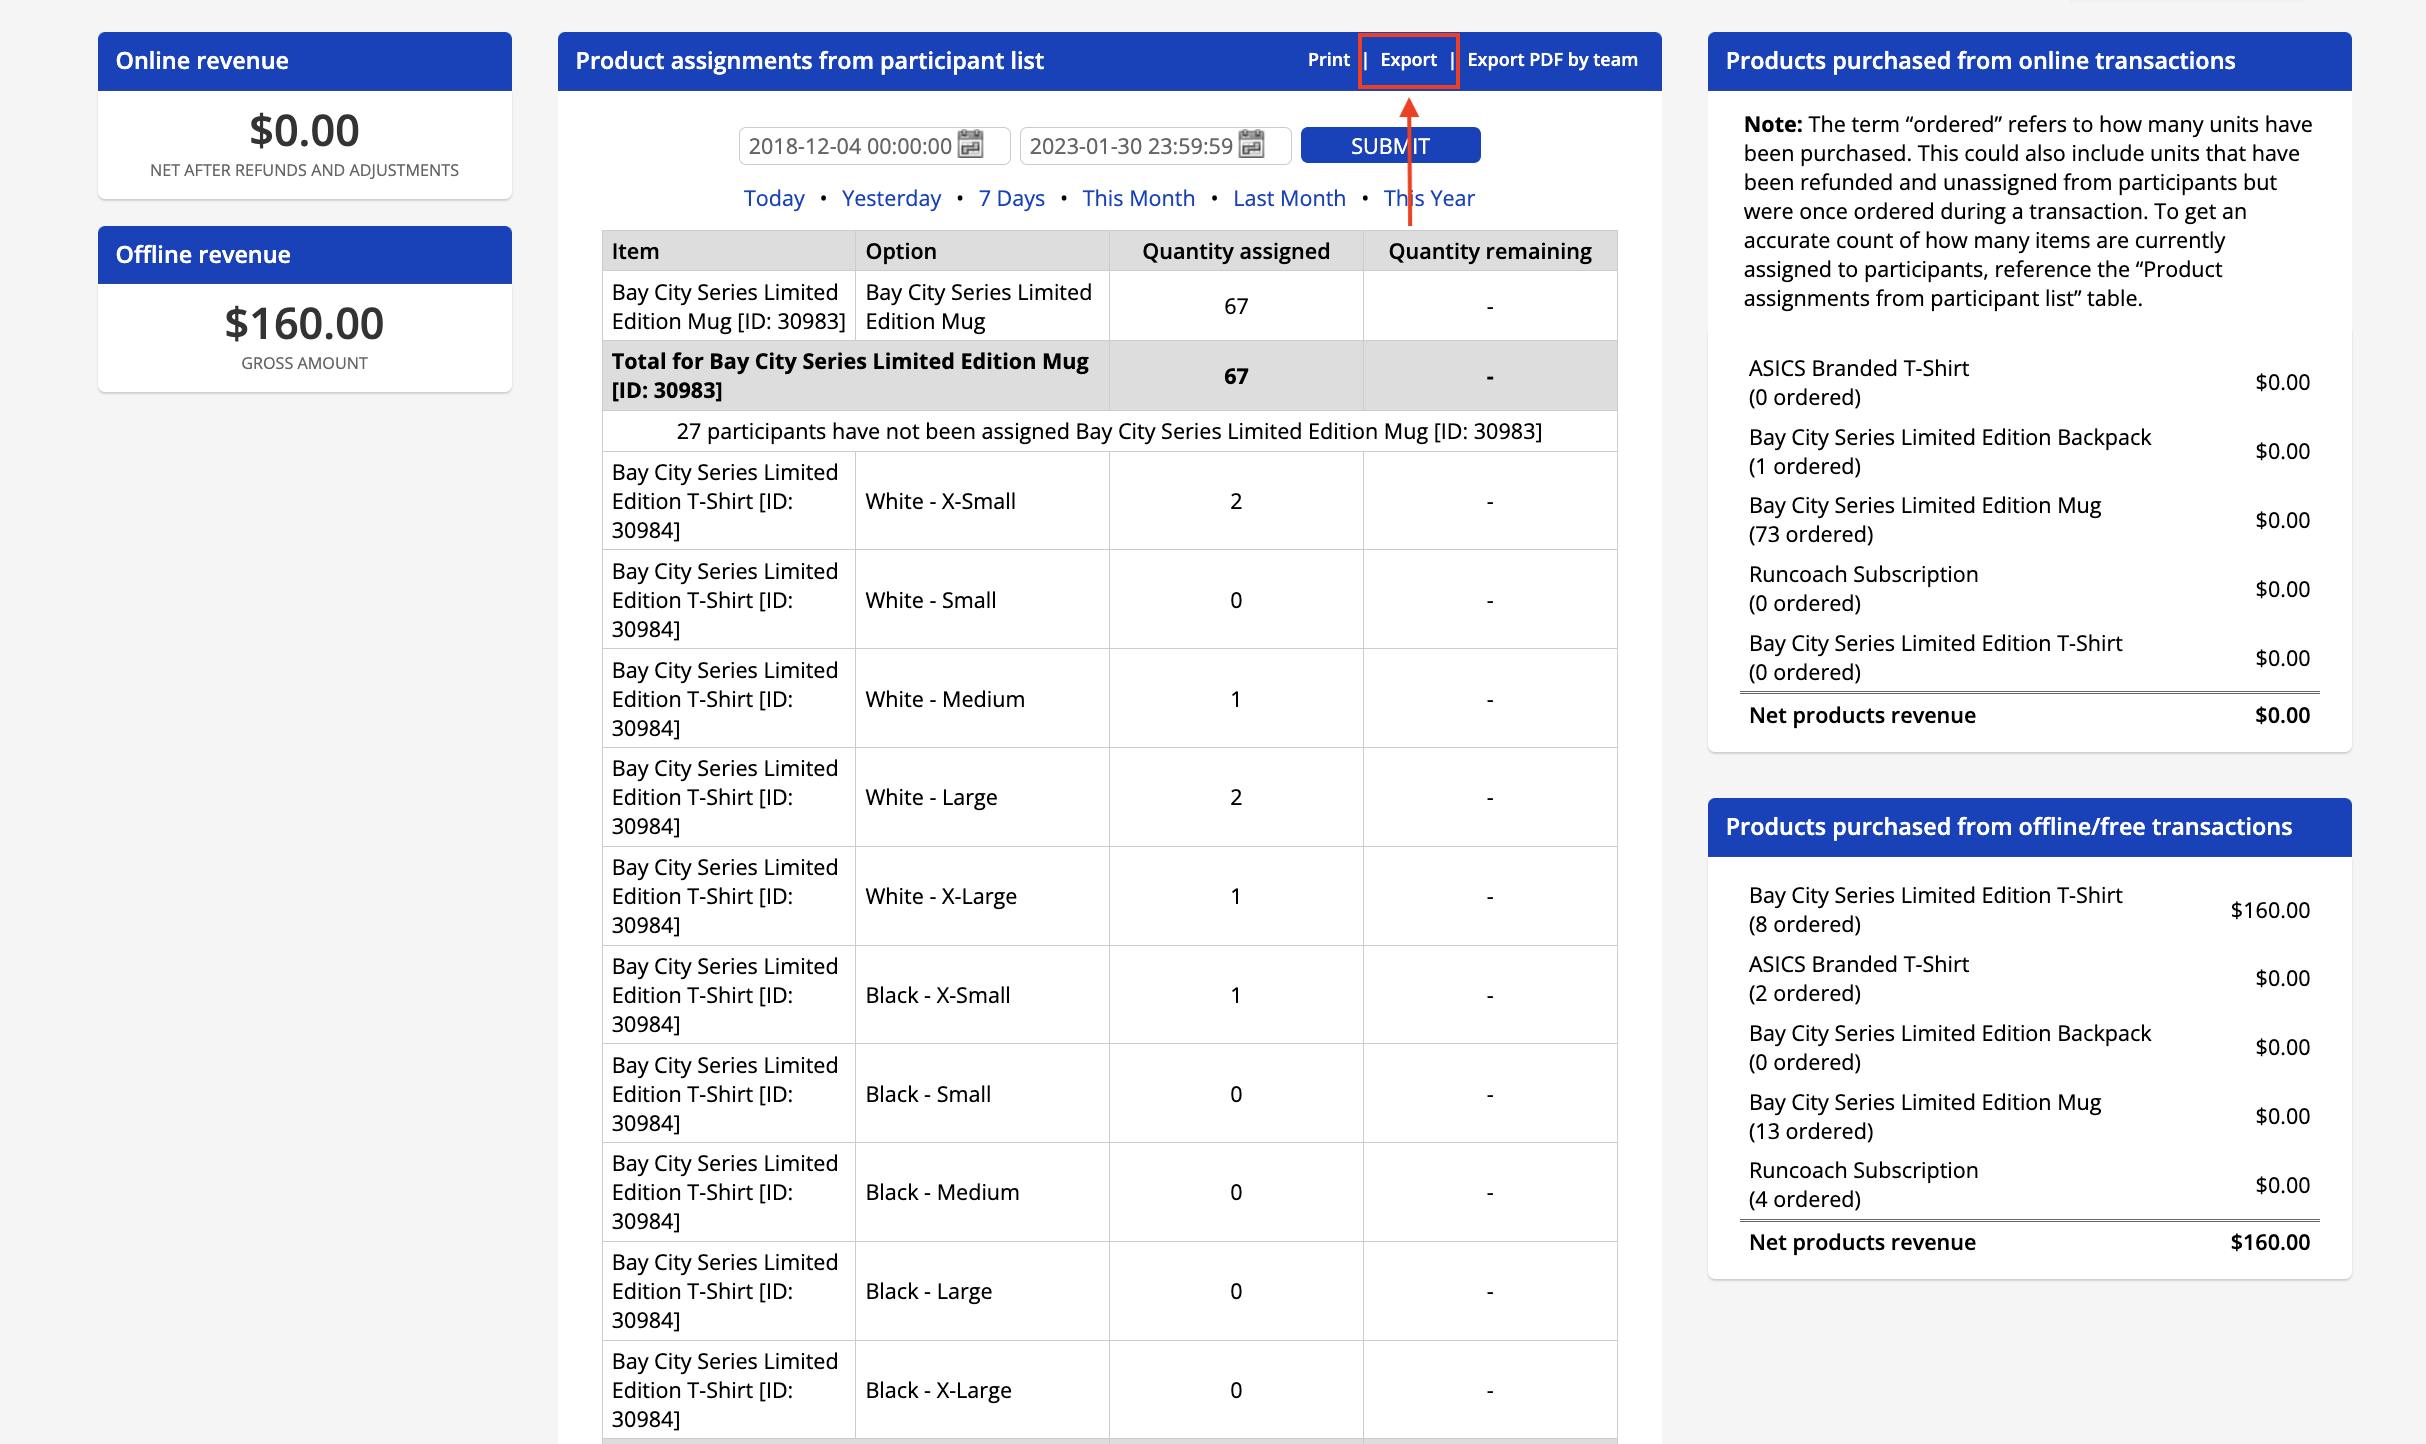The image size is (2426, 1444).
Task: Click the Offline revenue $160.00 amount
Action: pyautogui.click(x=304, y=324)
